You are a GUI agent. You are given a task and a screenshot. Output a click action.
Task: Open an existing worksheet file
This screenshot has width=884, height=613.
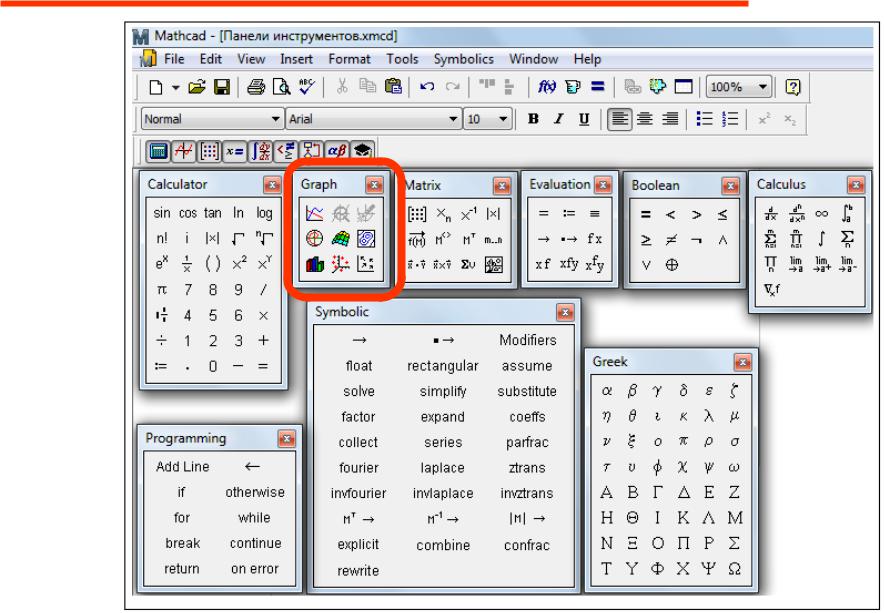197,87
